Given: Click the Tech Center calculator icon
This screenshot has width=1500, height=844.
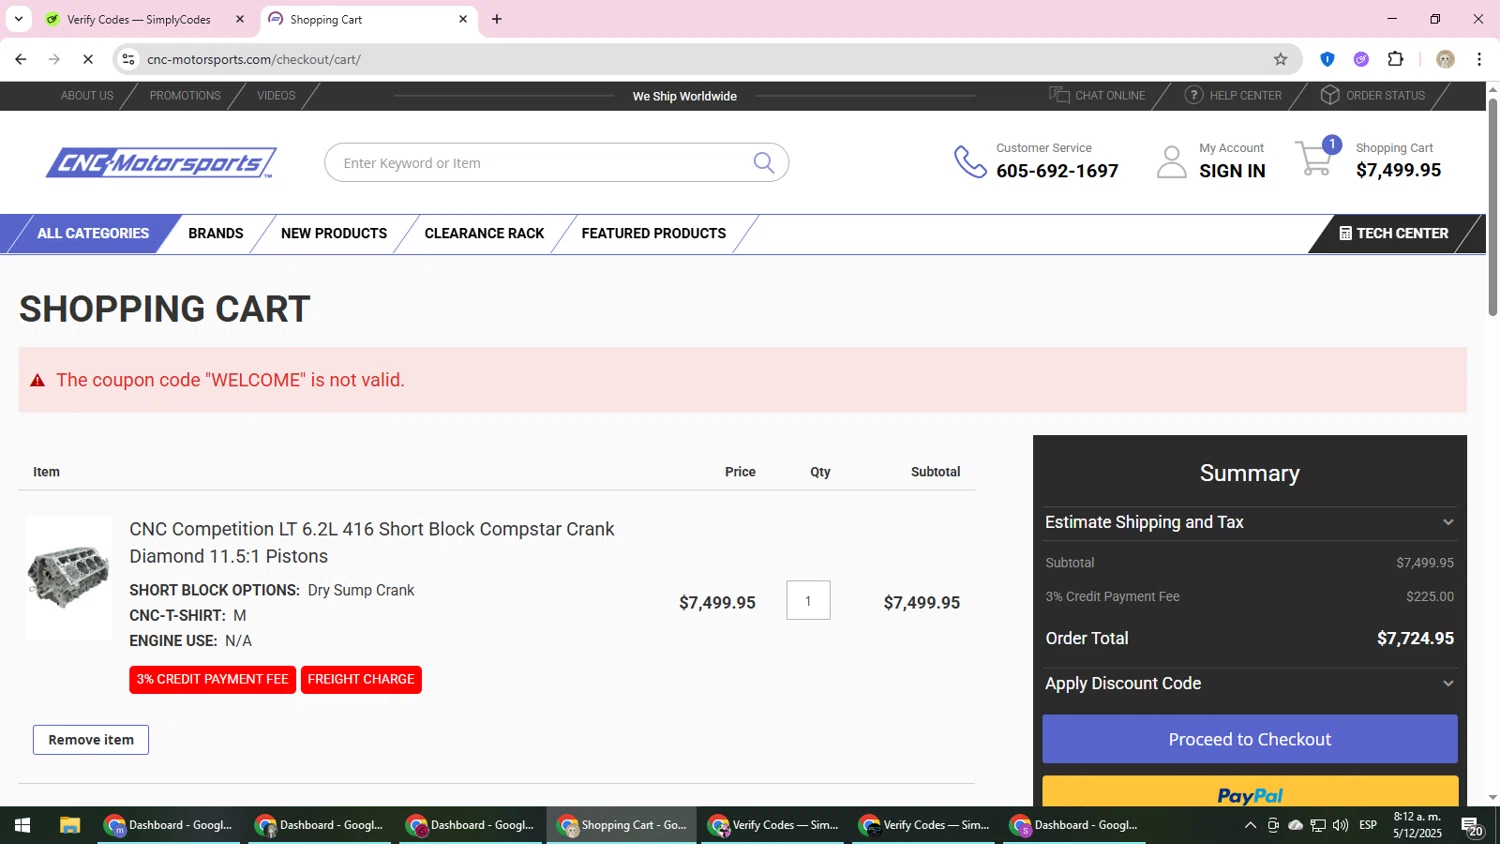Looking at the screenshot, I should coord(1346,233).
